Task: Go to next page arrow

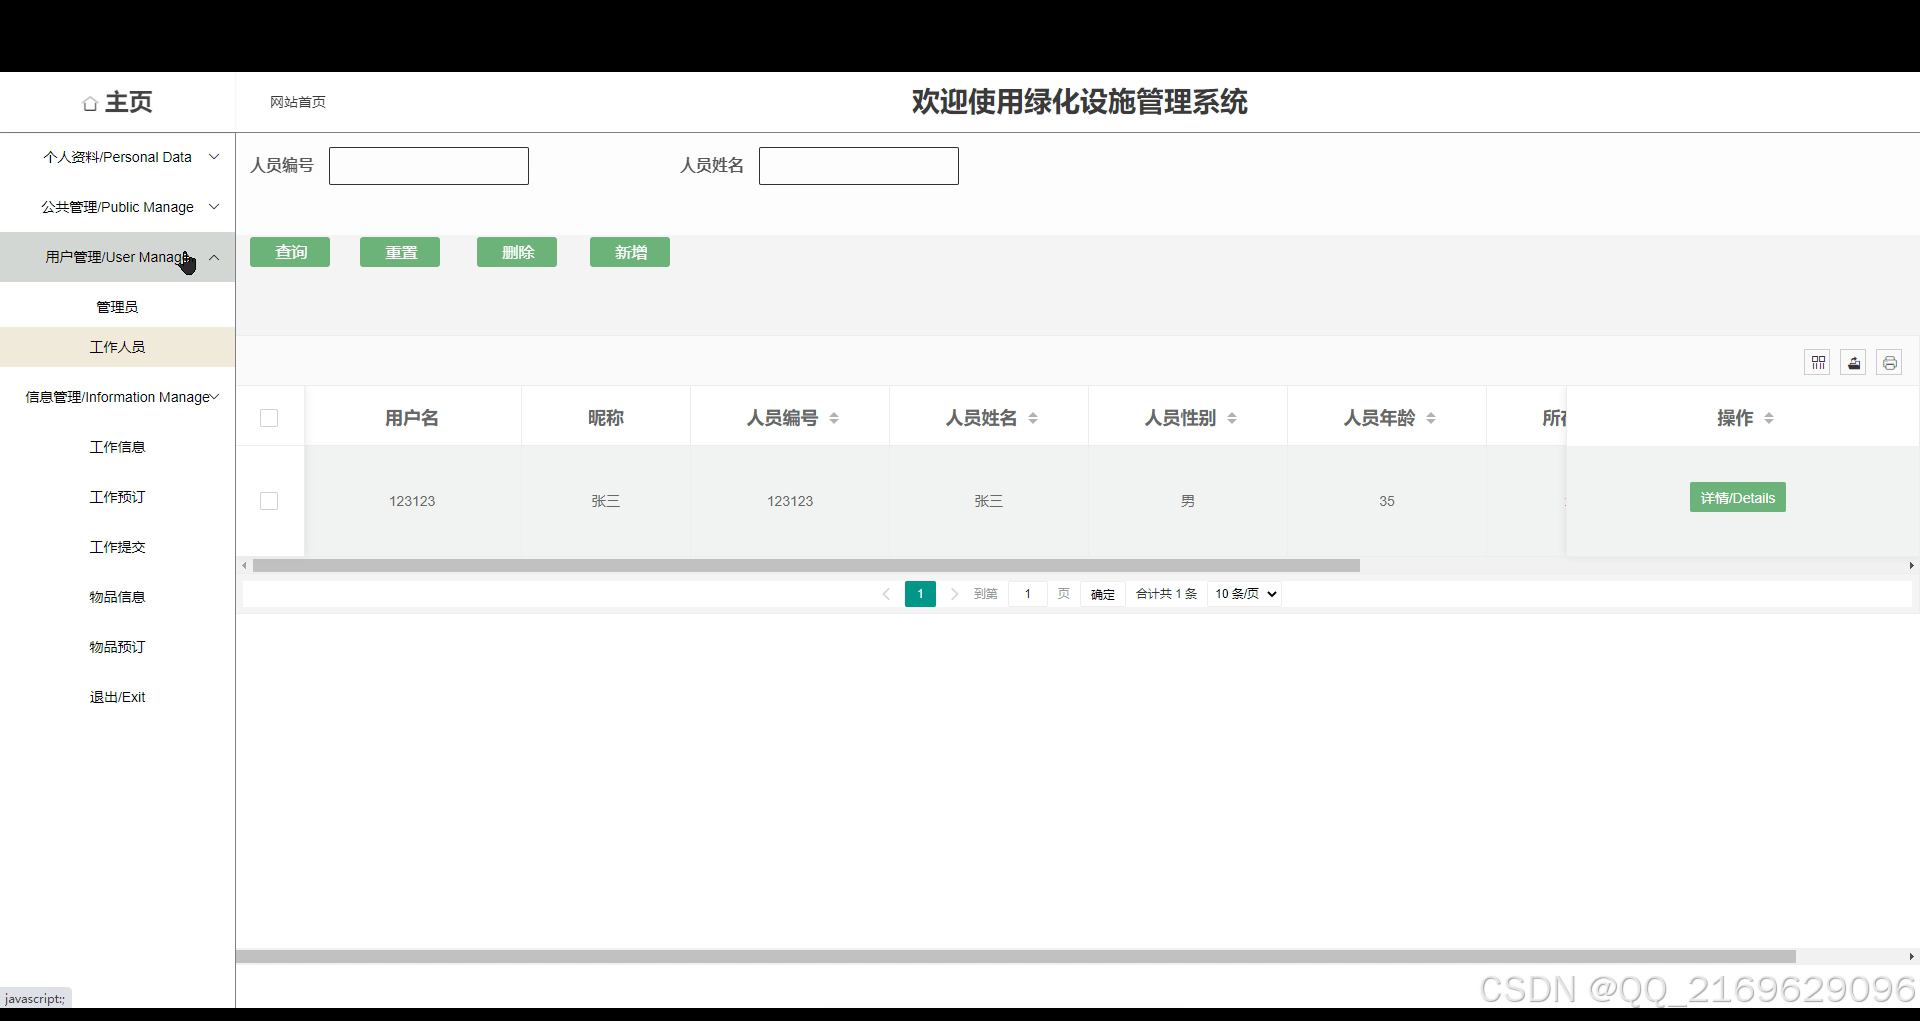Action: click(x=954, y=594)
